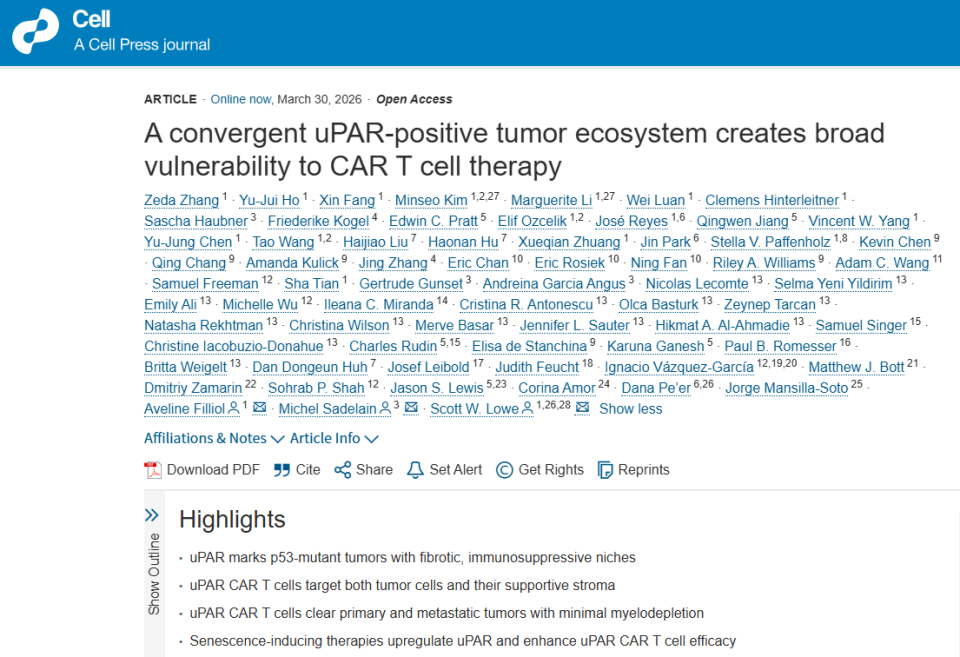
Task: Open author Adam C. Wang link
Action: [x=882, y=263]
